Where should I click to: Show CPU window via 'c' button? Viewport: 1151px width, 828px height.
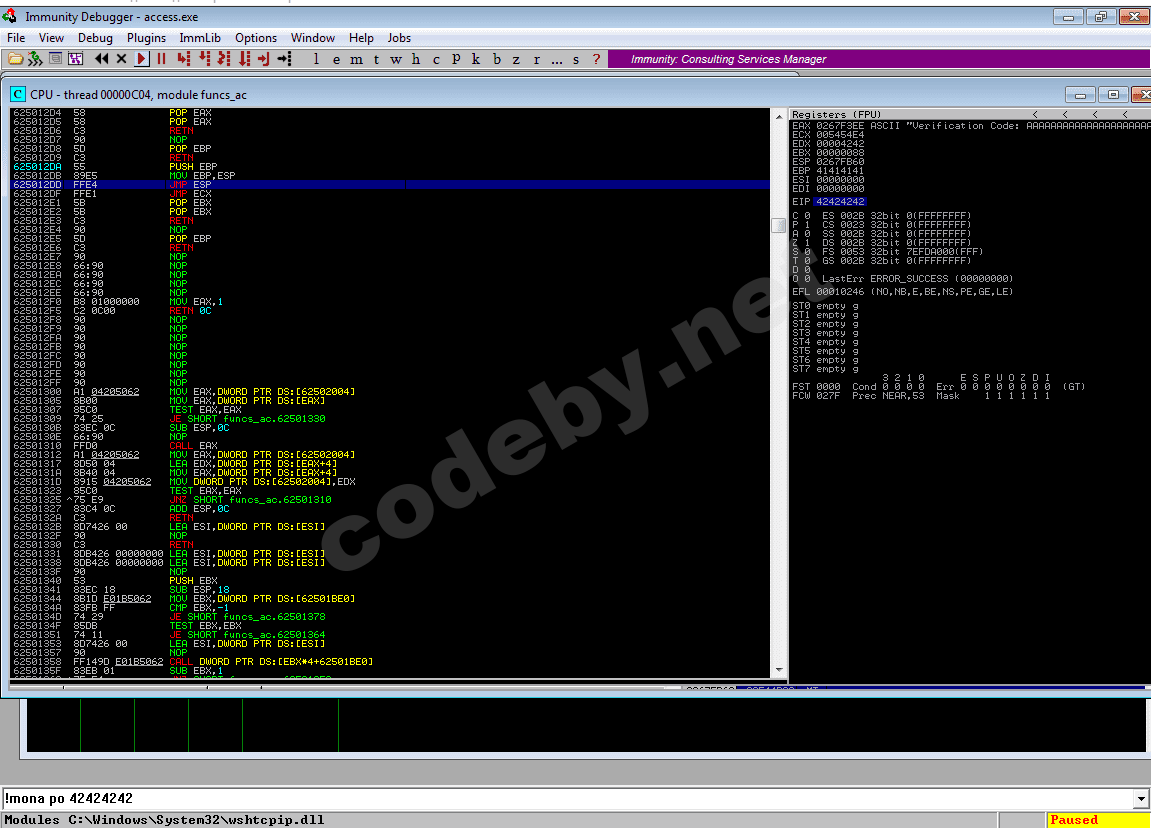(436, 59)
